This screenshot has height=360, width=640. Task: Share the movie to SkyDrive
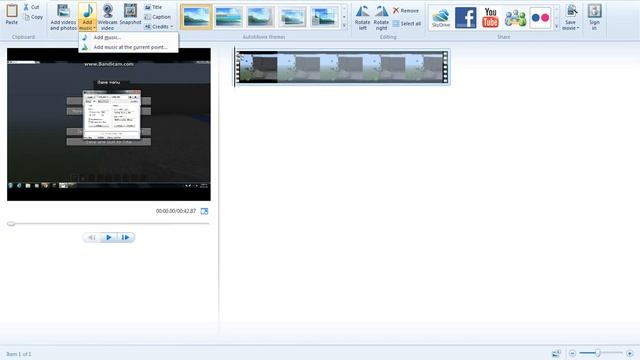tap(441, 18)
